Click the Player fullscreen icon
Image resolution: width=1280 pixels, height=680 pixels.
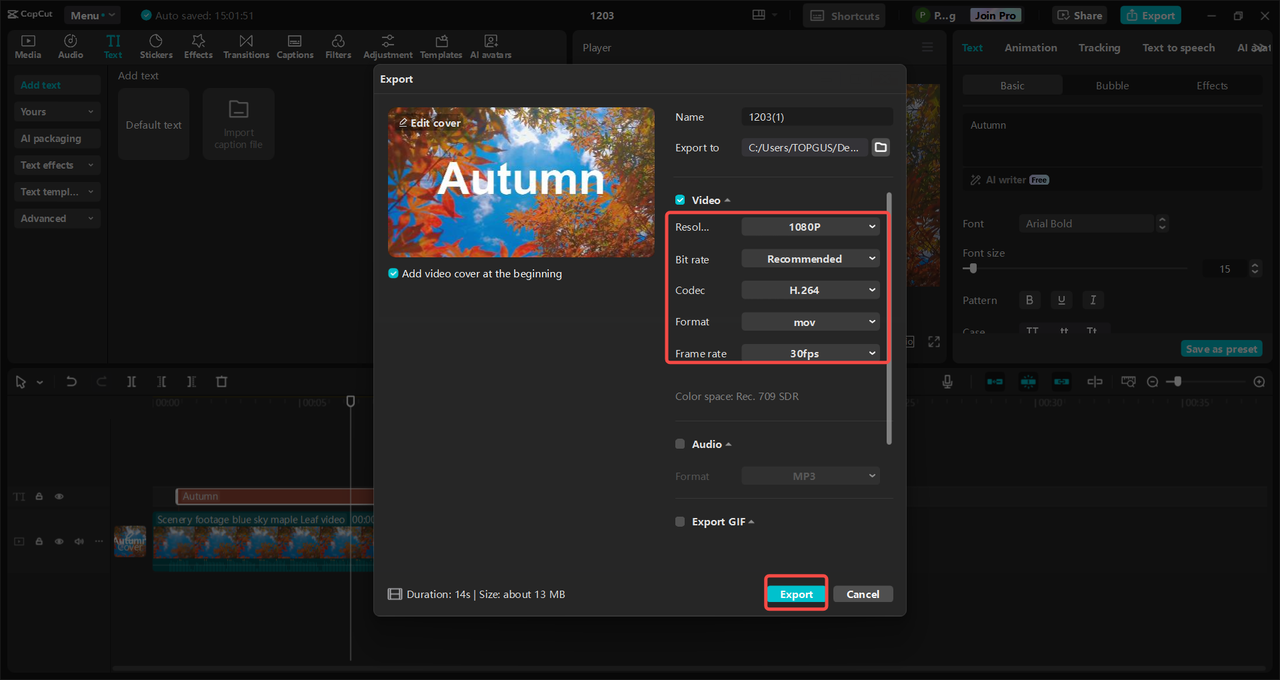click(x=934, y=341)
